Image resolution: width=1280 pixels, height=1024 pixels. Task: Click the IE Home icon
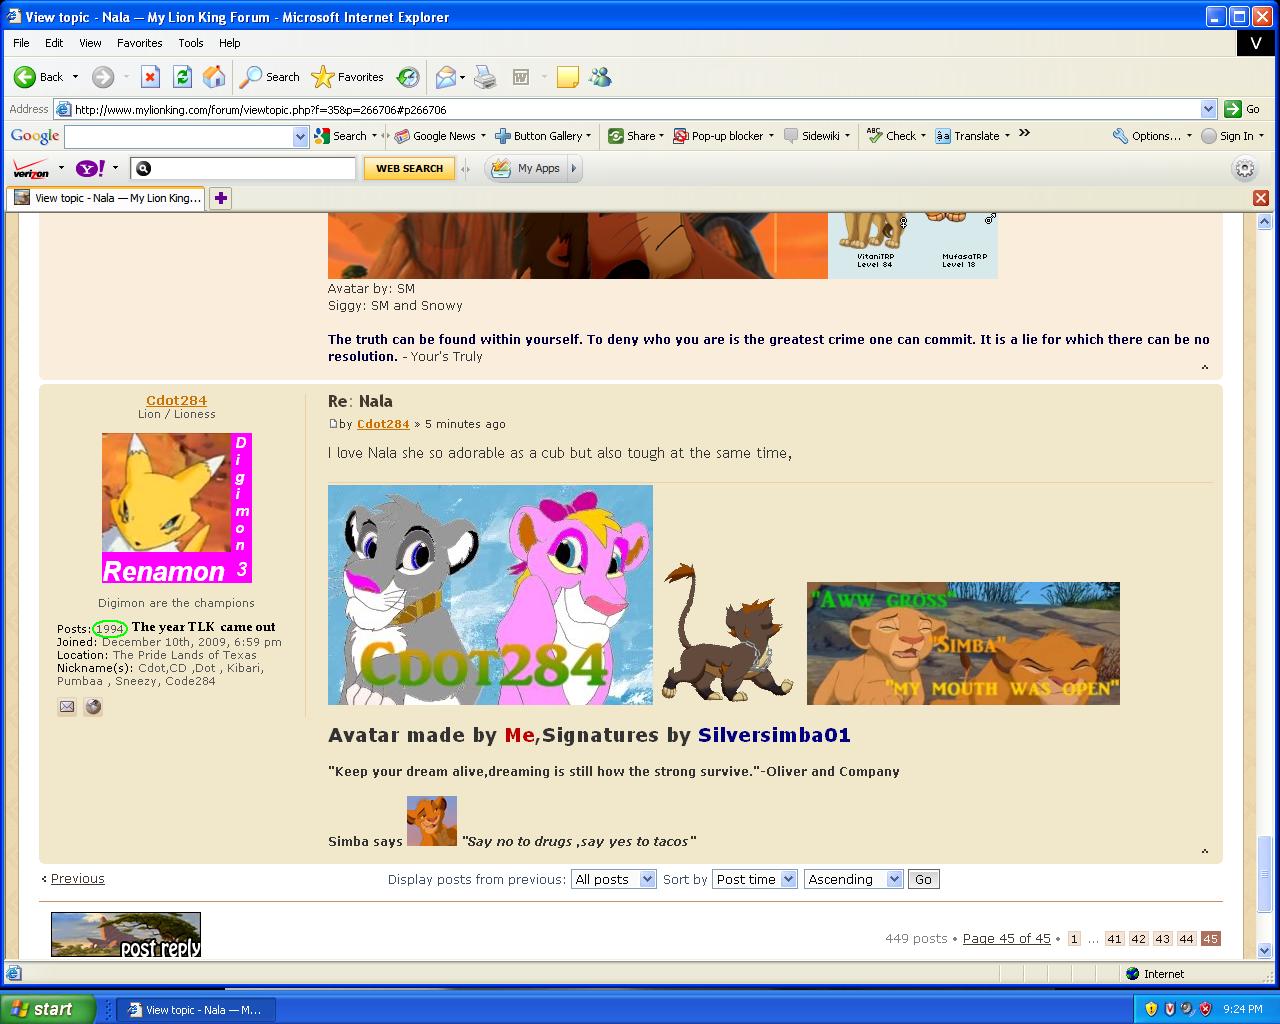pyautogui.click(x=214, y=77)
